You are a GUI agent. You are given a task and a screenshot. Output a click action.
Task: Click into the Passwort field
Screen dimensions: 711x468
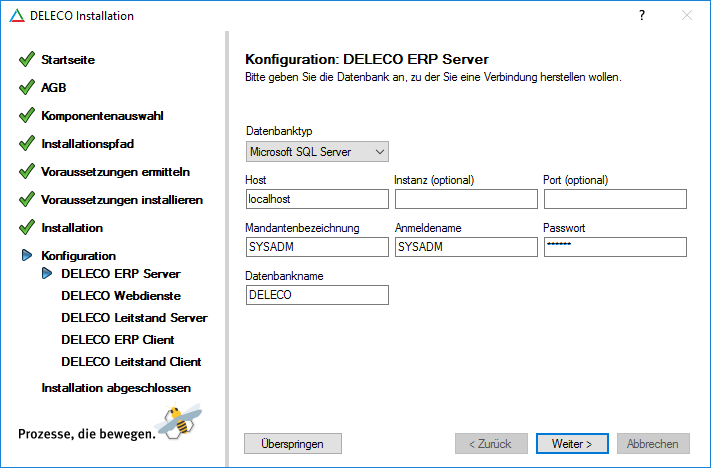(615, 247)
